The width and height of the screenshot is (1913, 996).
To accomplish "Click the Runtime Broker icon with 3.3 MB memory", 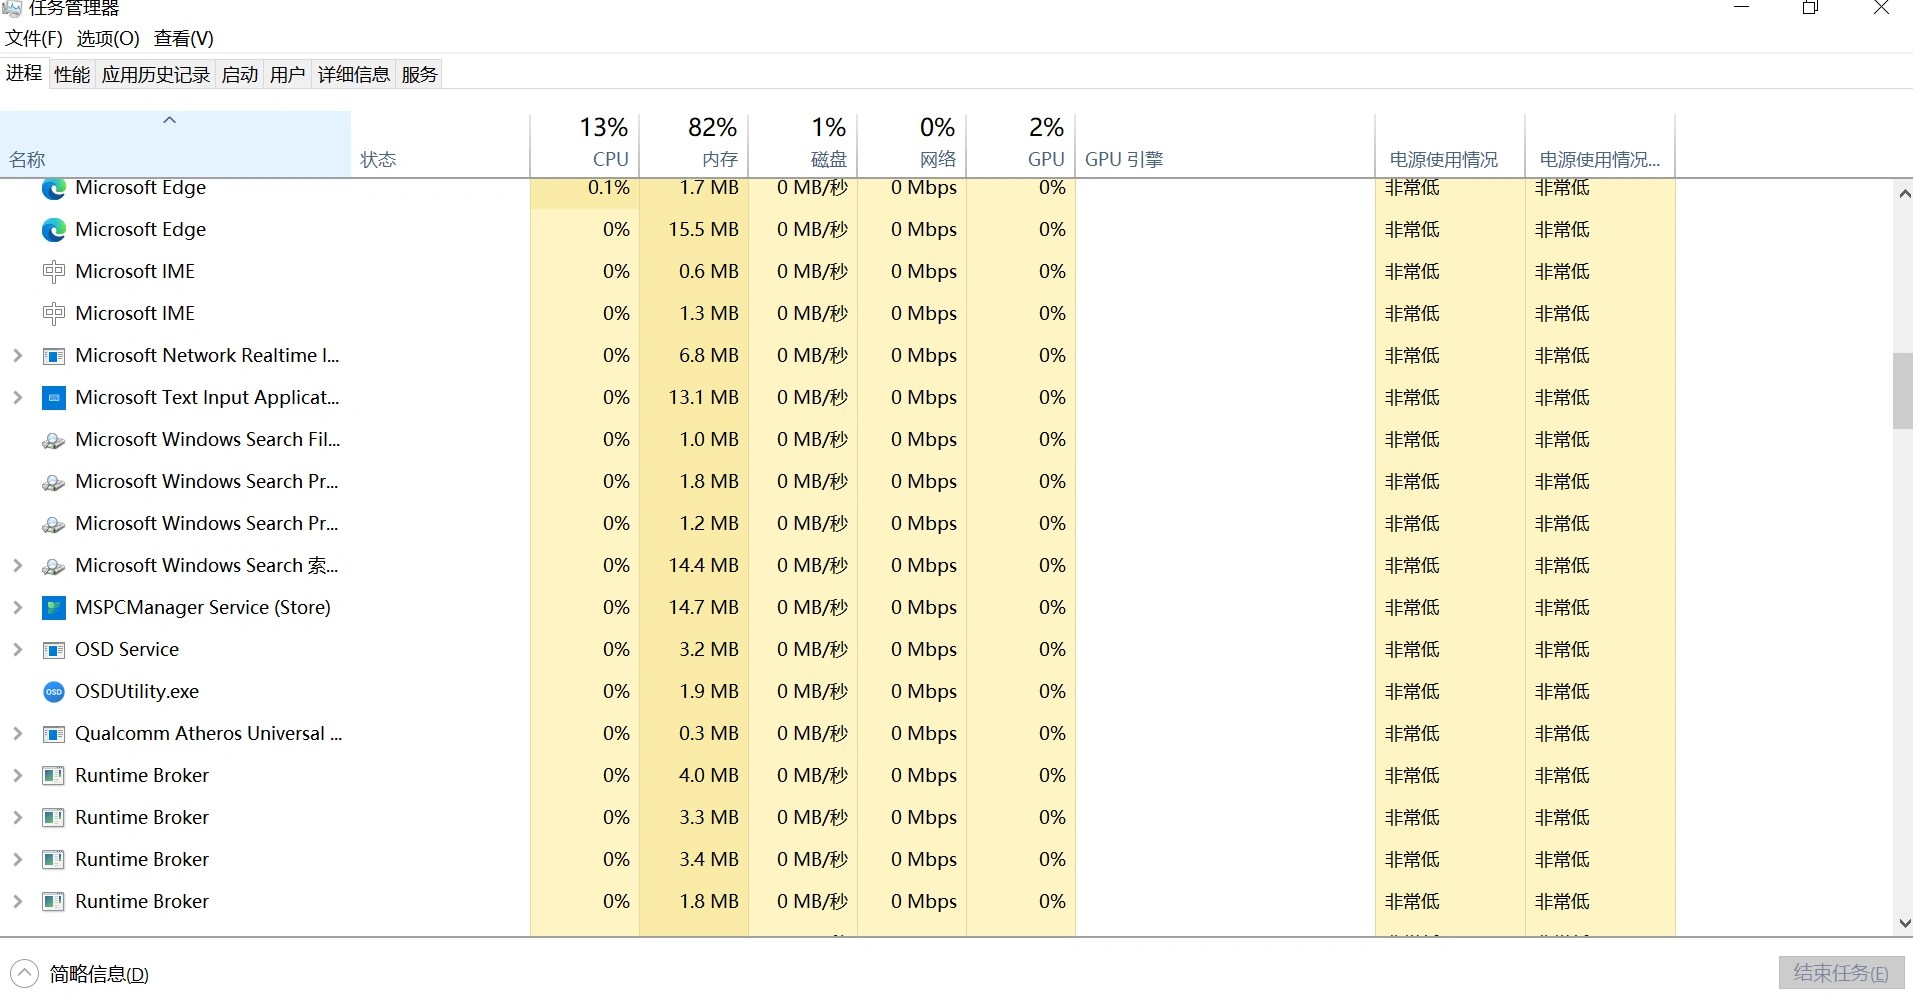I will [54, 818].
